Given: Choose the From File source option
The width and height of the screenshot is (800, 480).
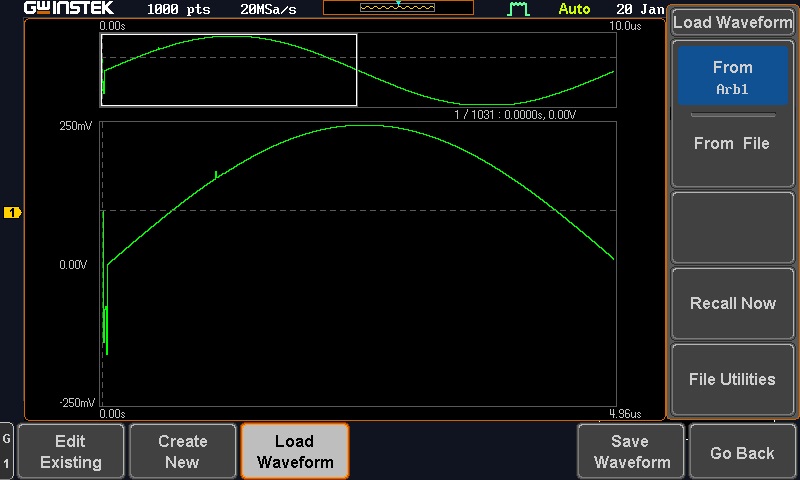Looking at the screenshot, I should tap(732, 144).
